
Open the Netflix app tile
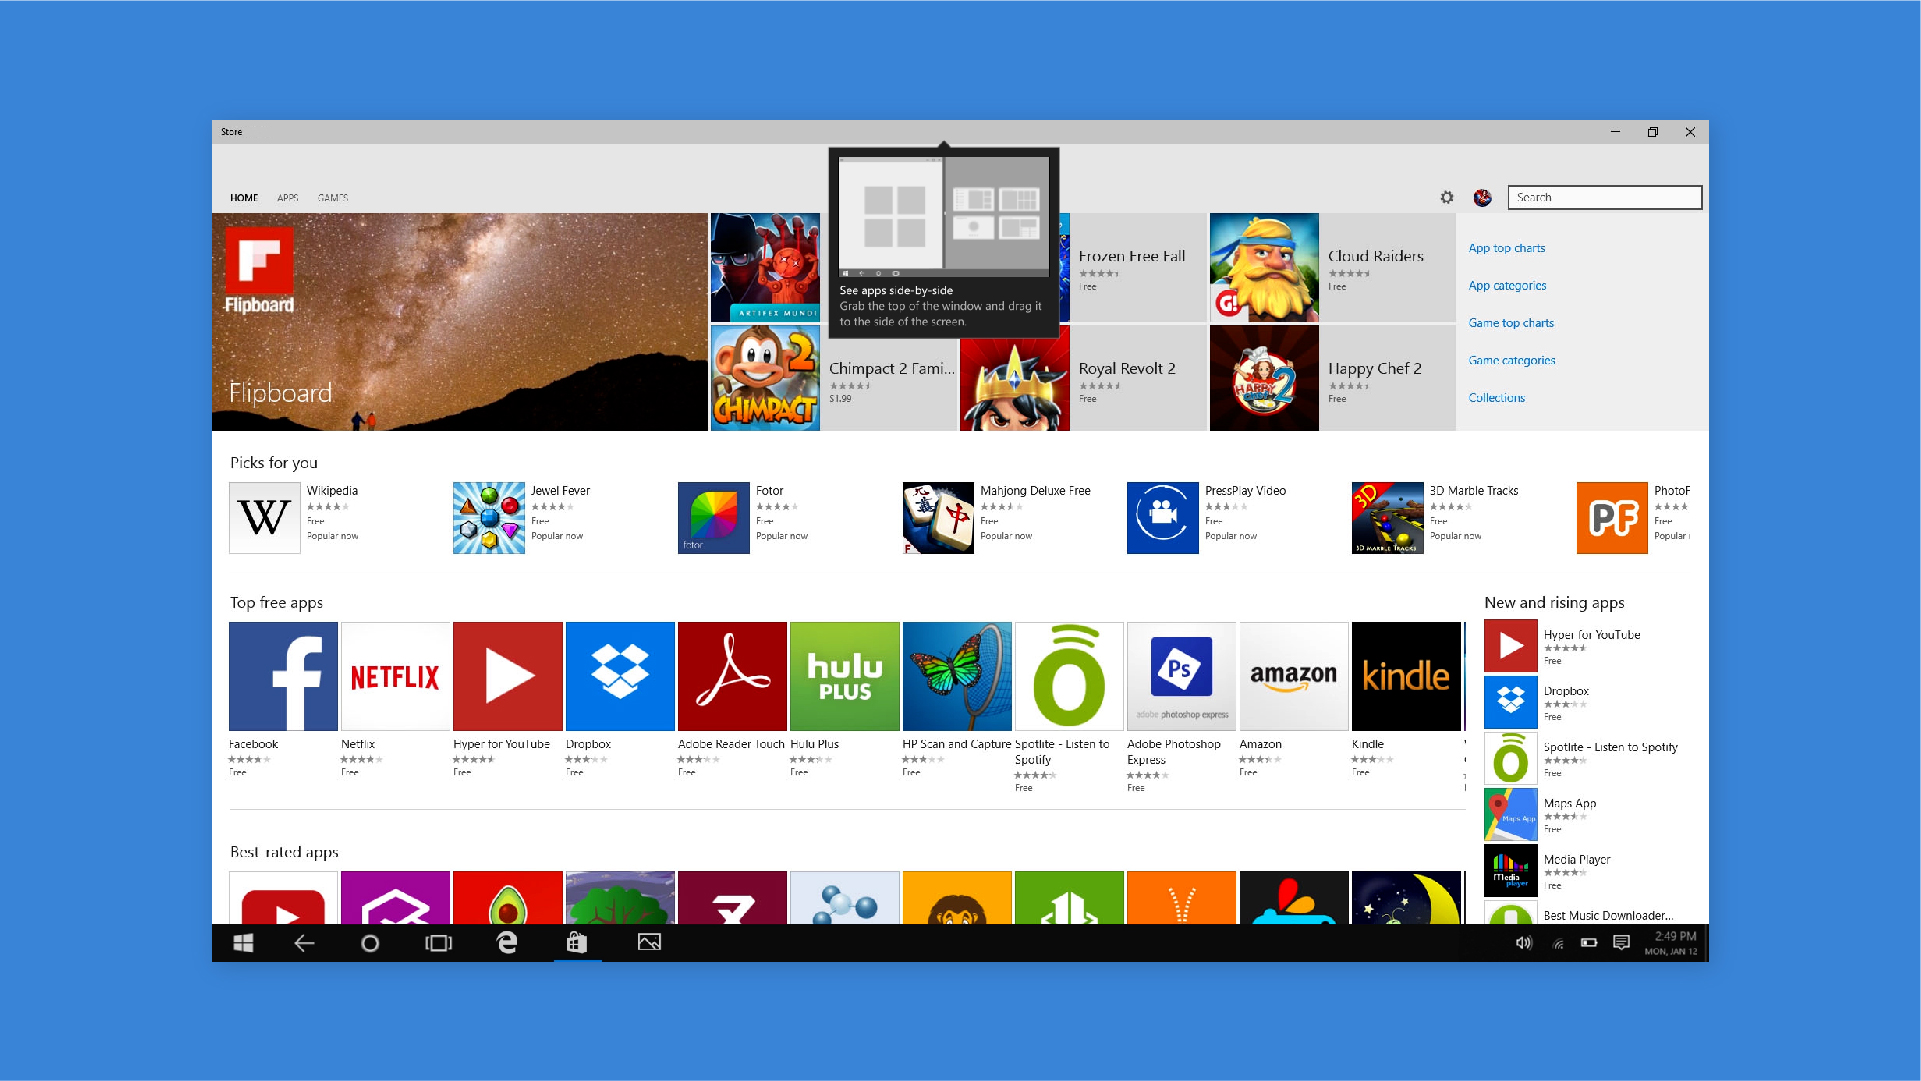point(395,676)
